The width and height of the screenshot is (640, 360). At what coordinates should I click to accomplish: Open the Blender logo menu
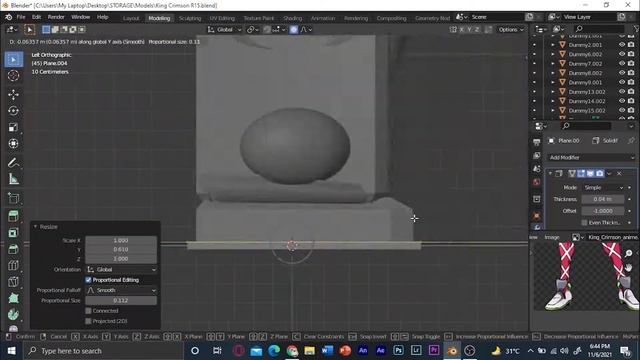pos(8,17)
